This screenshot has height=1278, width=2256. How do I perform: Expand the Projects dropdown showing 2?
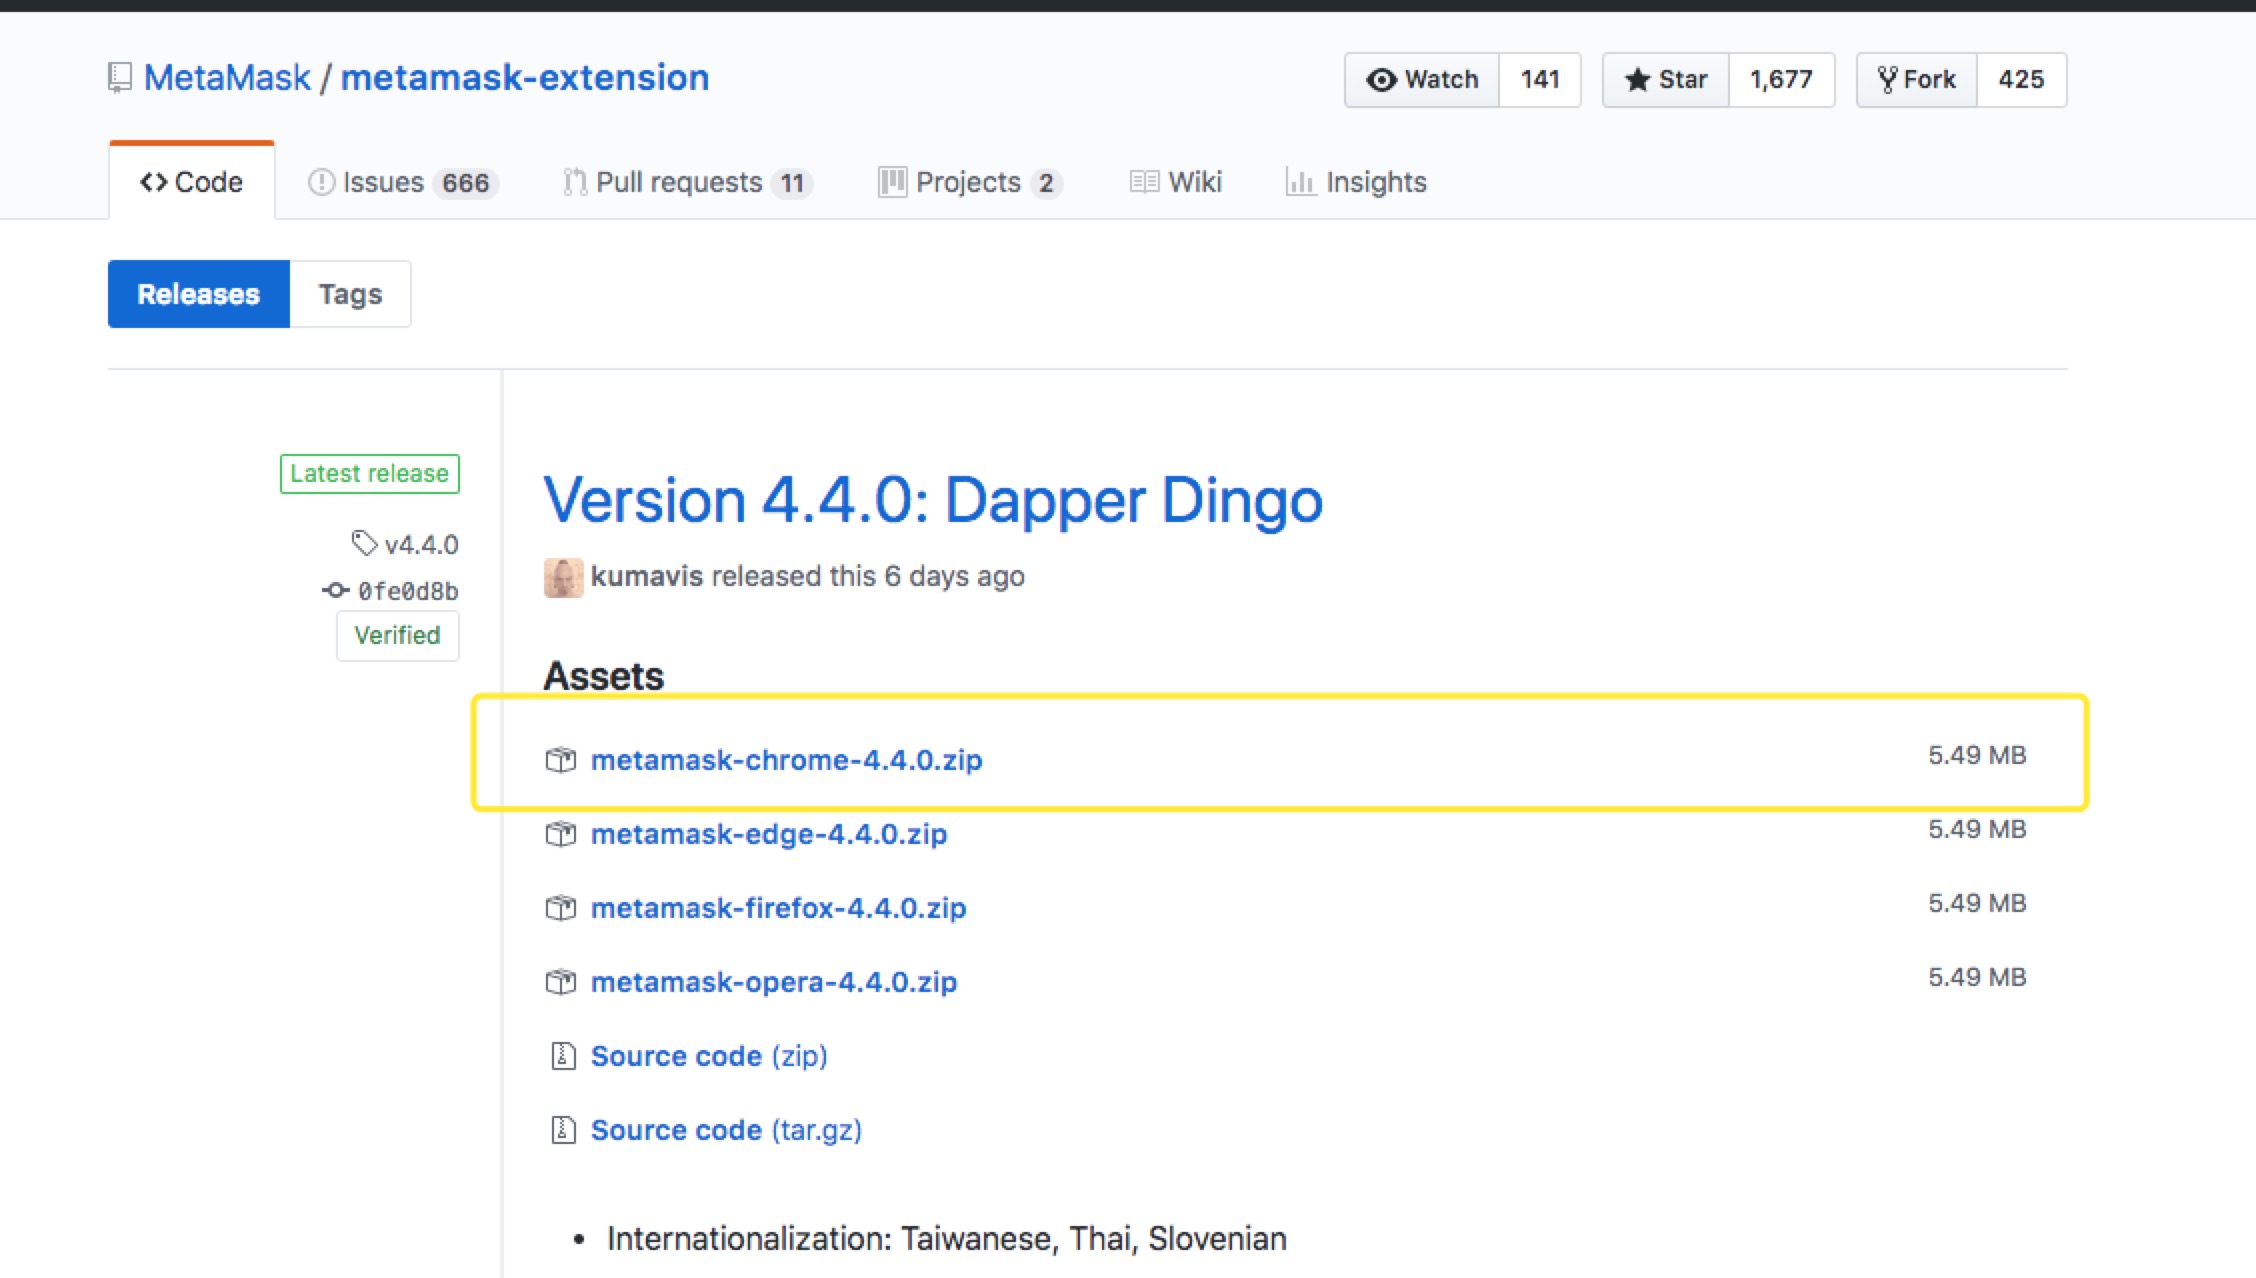click(x=967, y=181)
